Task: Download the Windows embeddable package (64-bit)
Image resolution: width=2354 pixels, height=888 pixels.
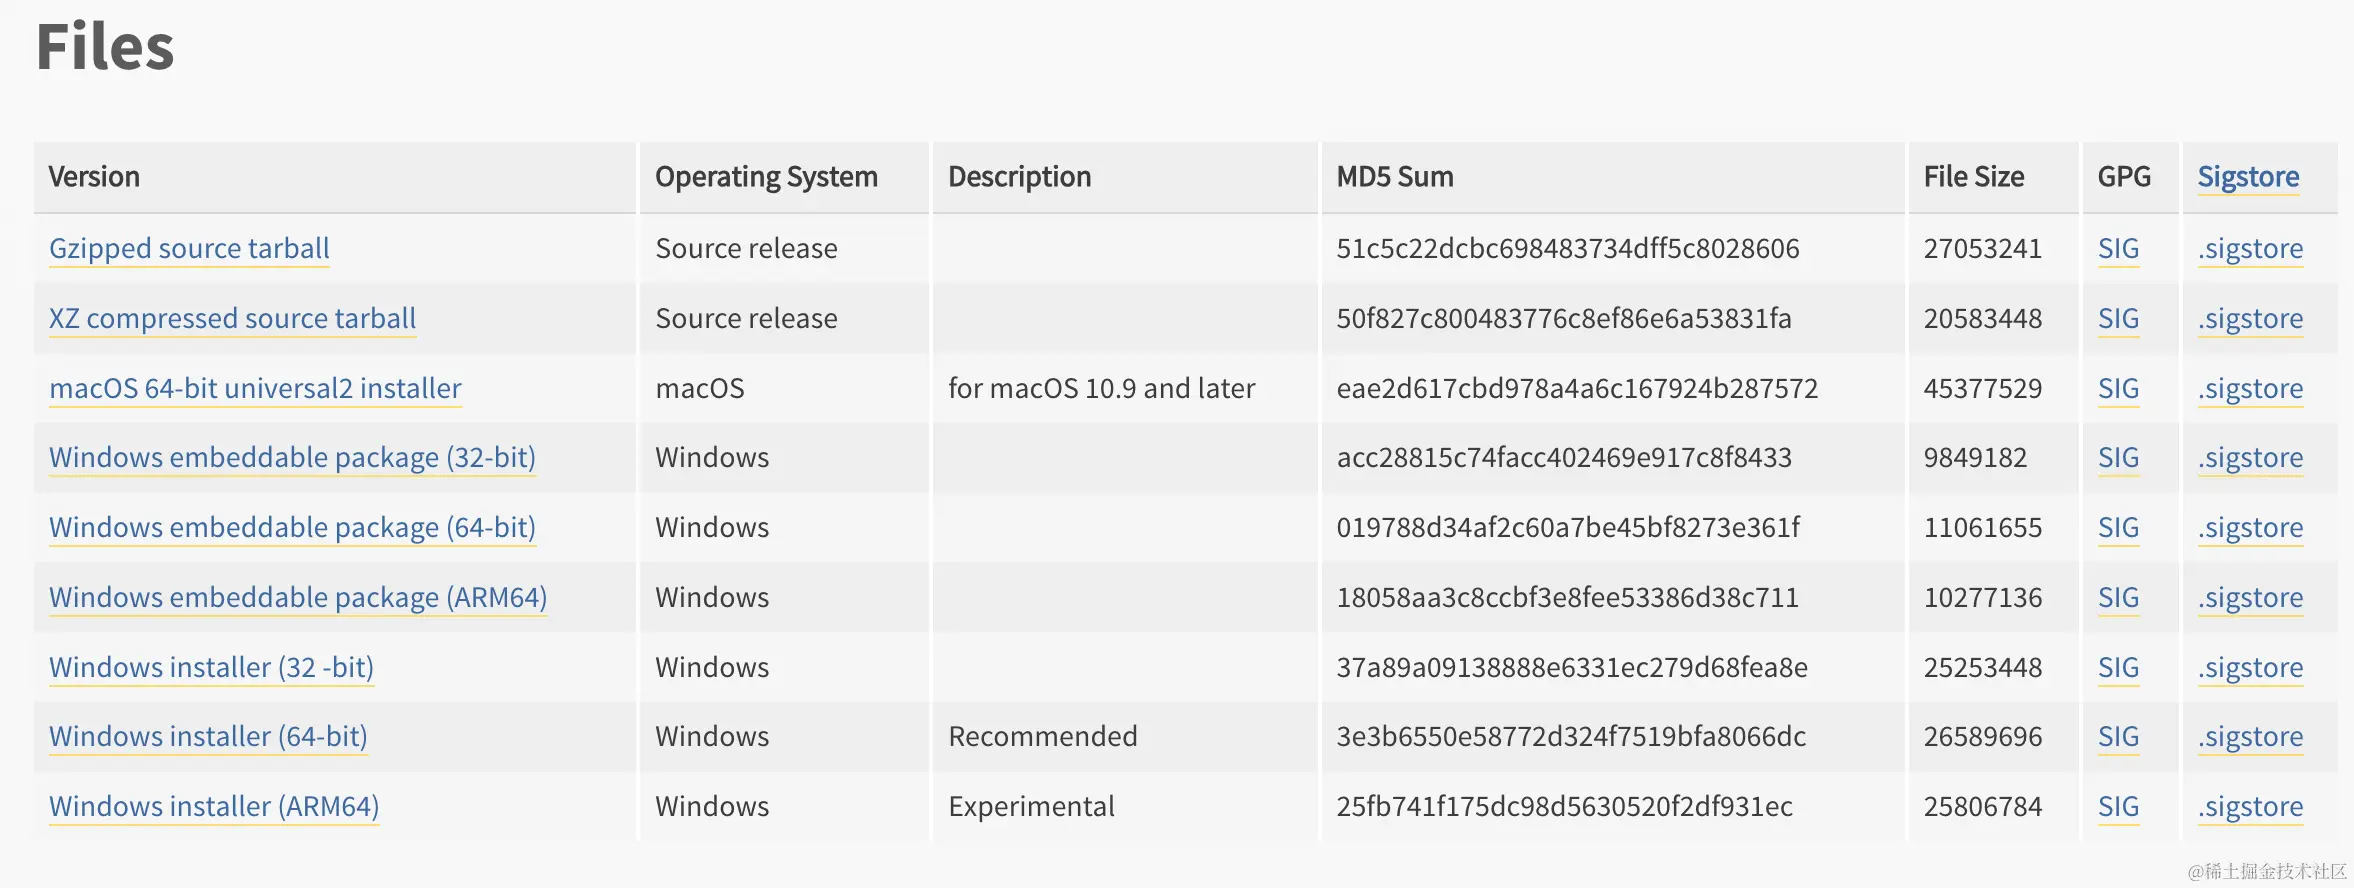Action: (292, 527)
